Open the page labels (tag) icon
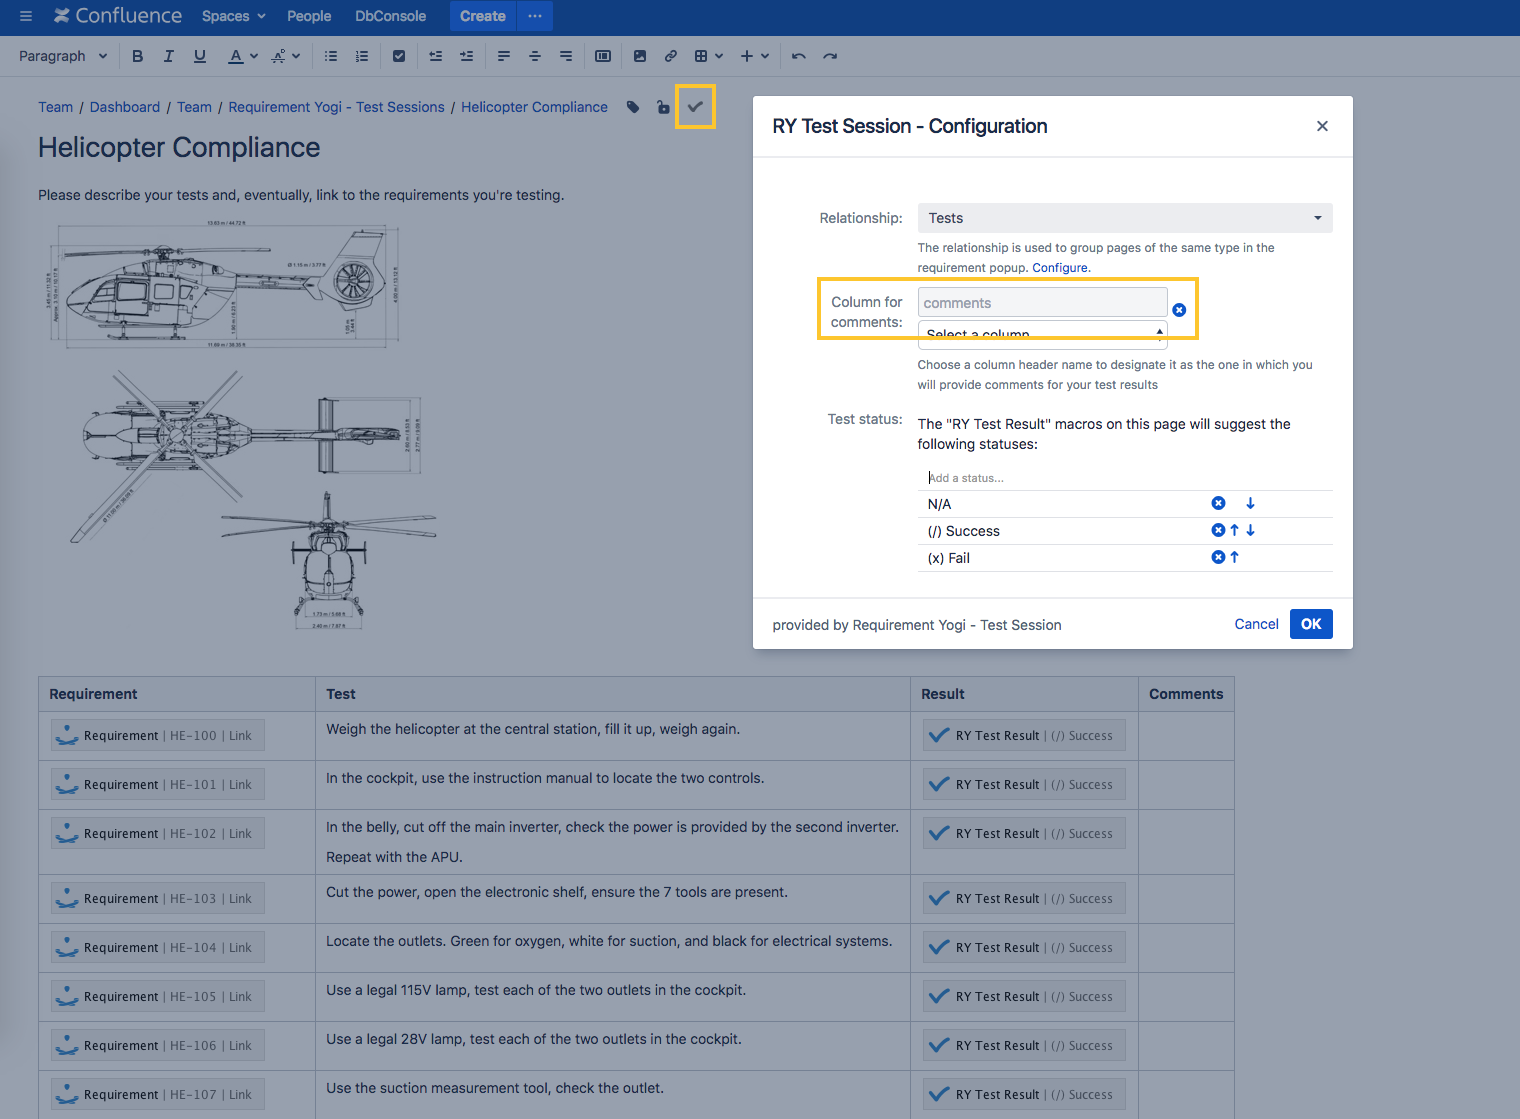This screenshot has width=1520, height=1119. [x=633, y=106]
